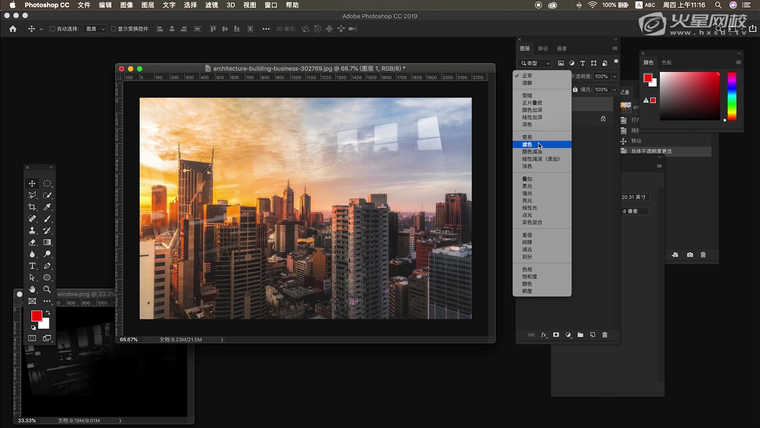
Task: Select the Horizontal Type tool
Action: tap(32, 266)
